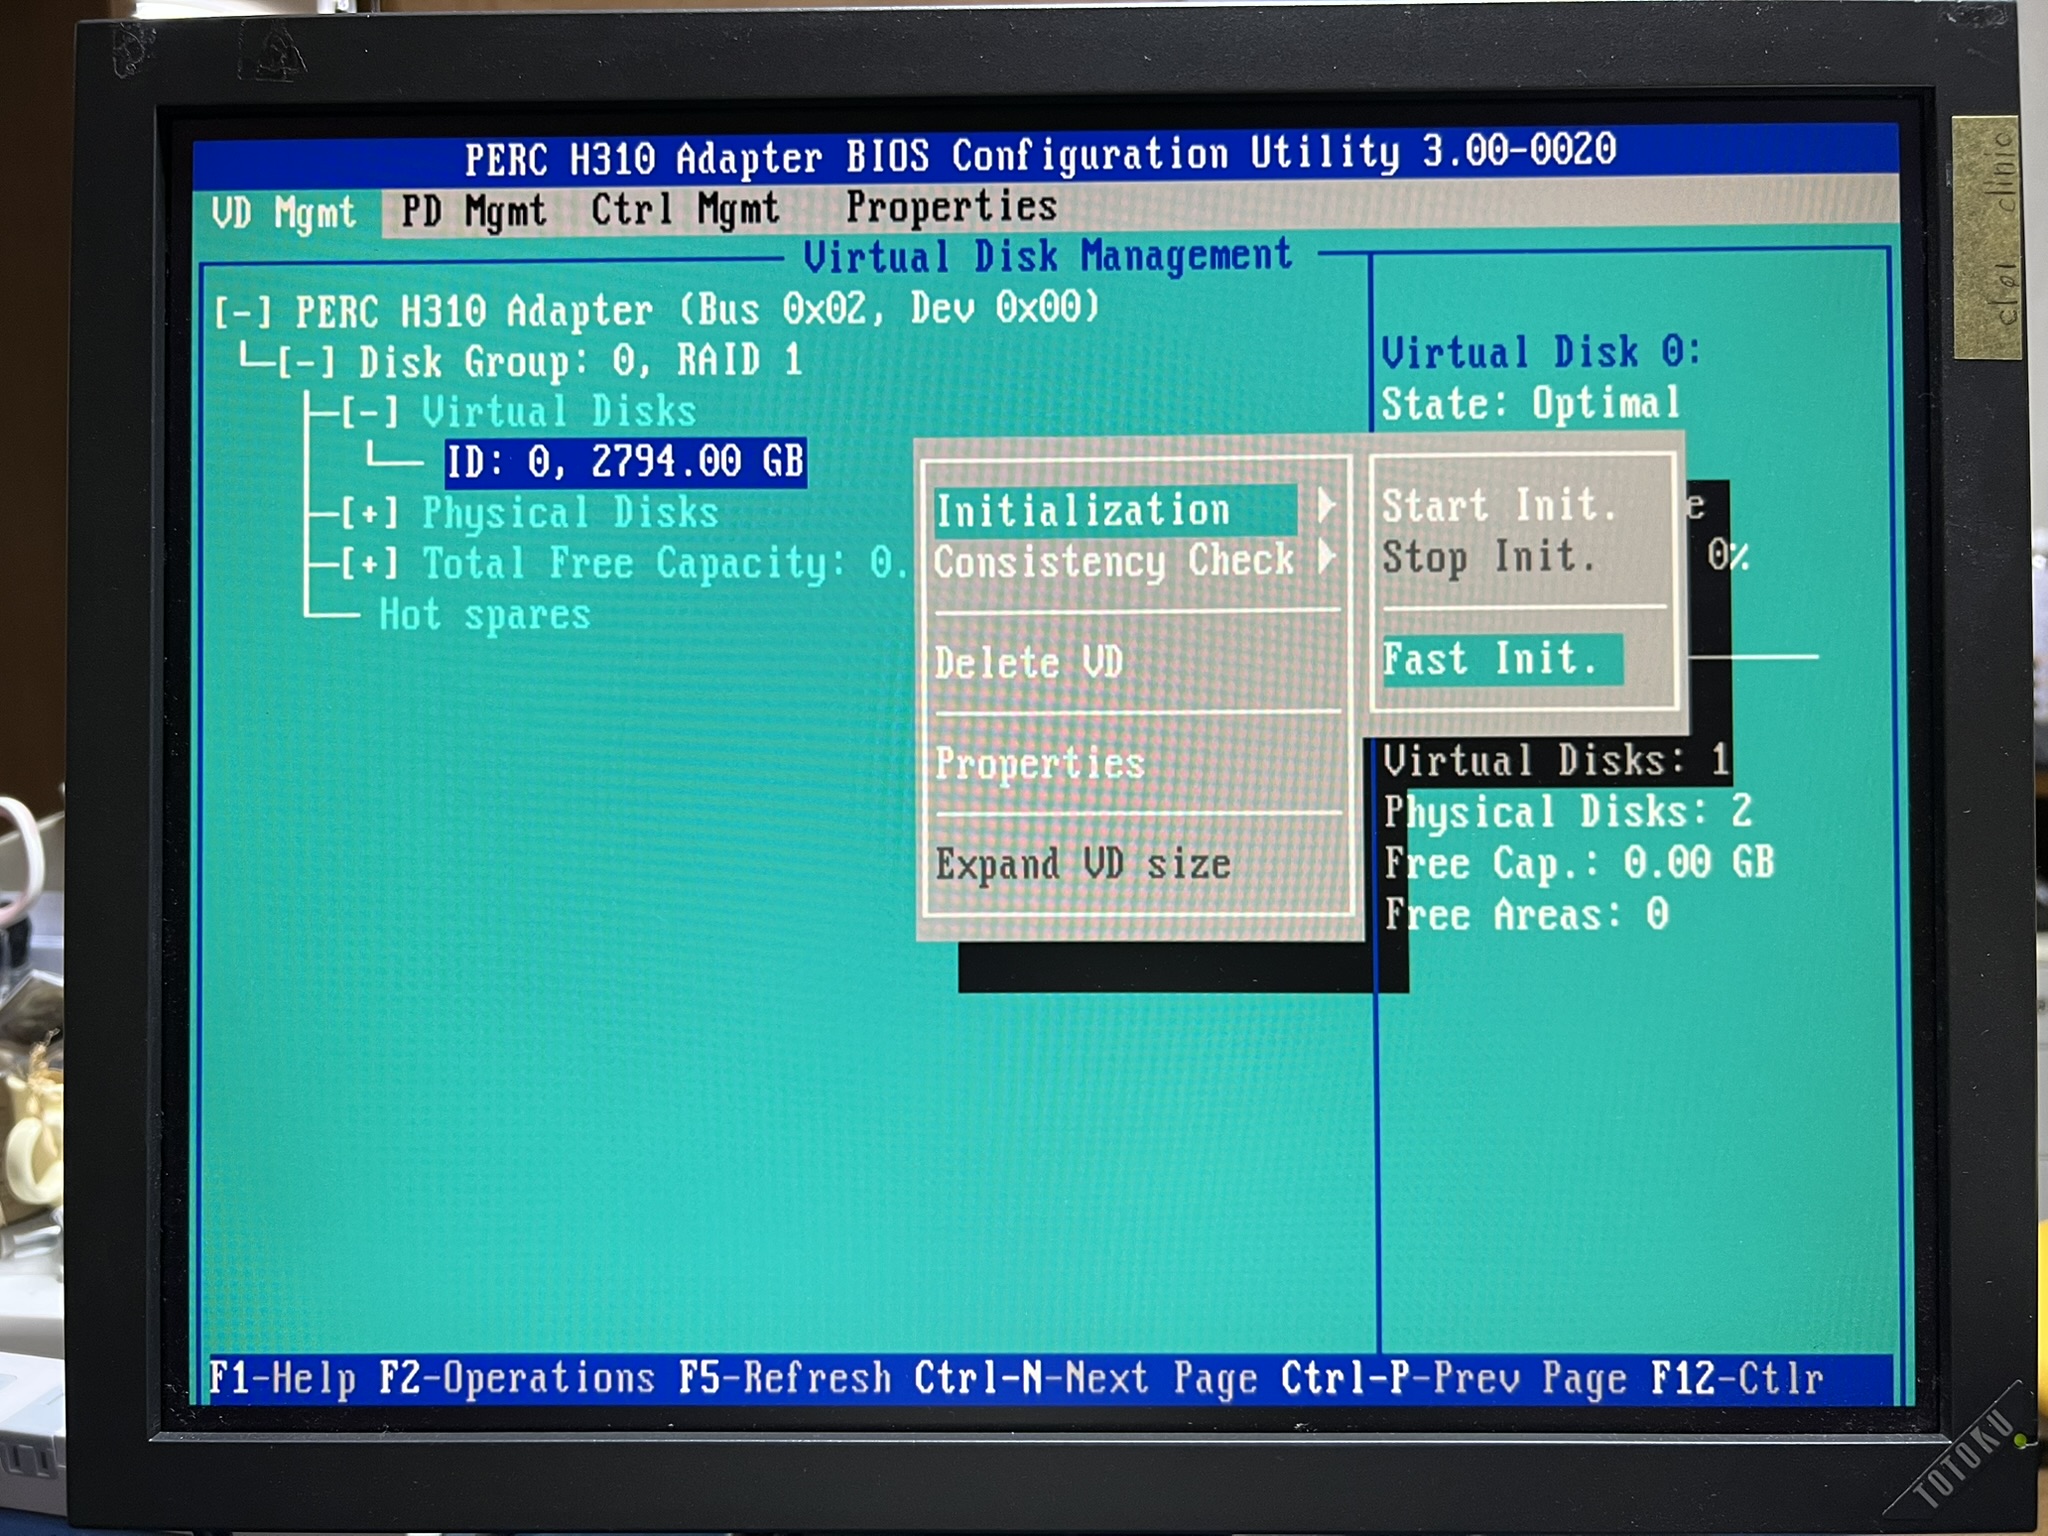
Task: Expand the Total Free Capacity node
Action: [370, 564]
